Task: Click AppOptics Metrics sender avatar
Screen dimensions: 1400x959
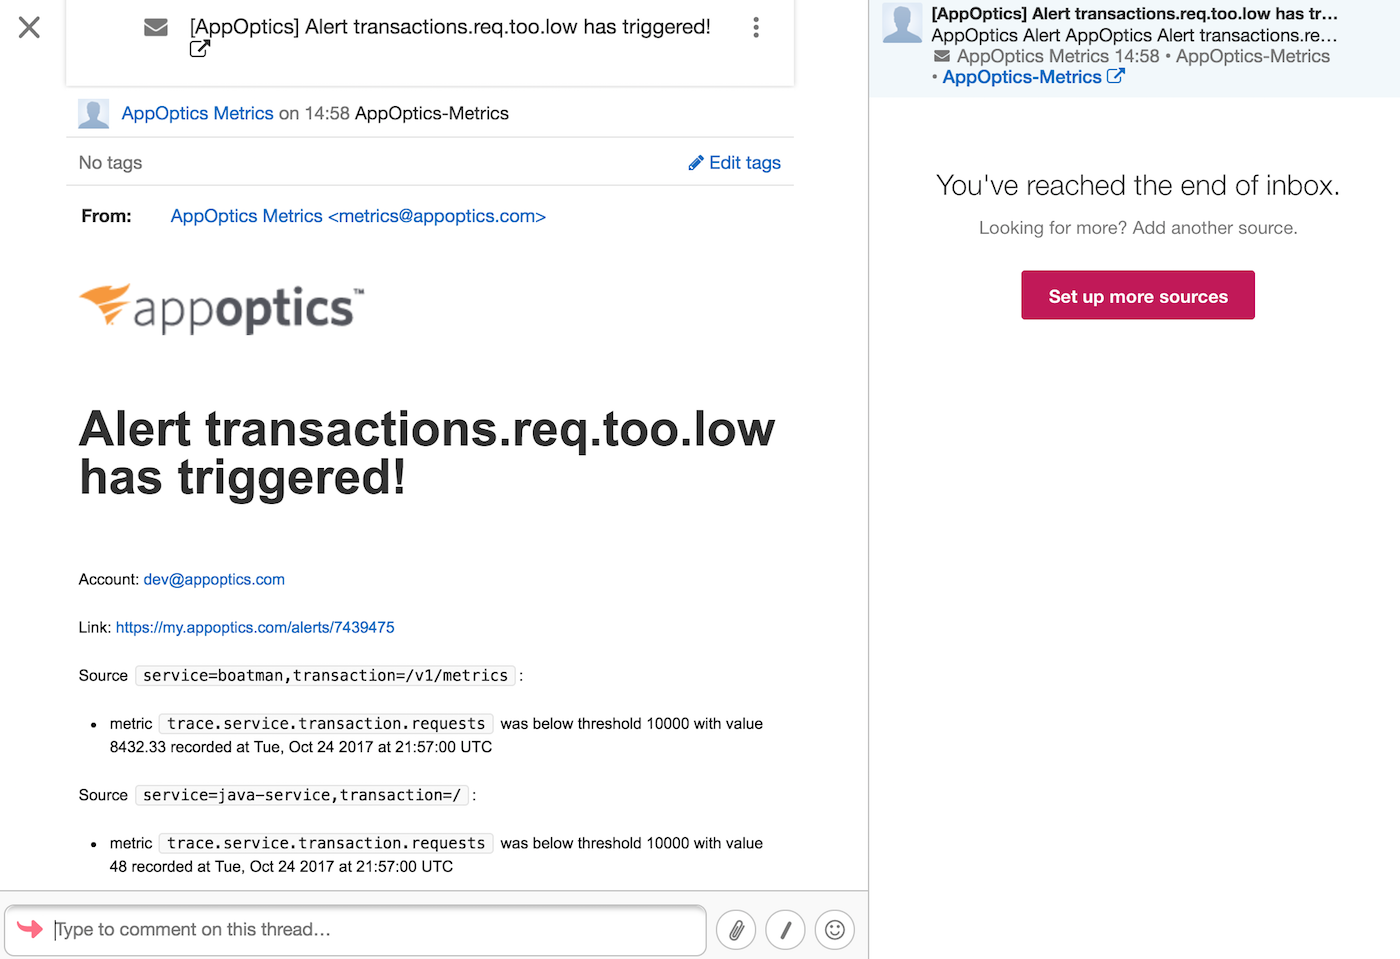Action: coord(94,114)
